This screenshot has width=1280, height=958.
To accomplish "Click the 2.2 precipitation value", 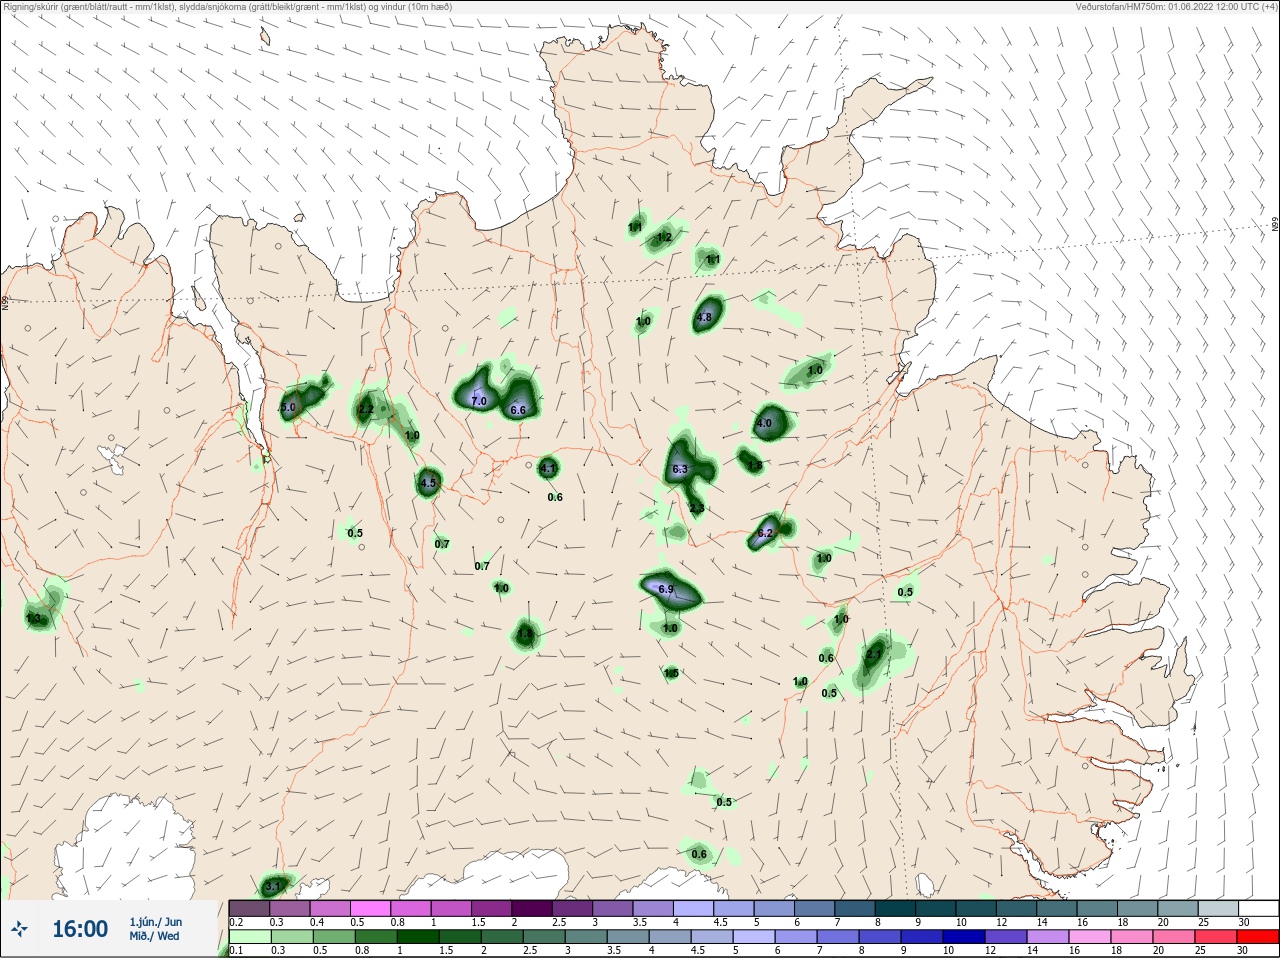I will (x=366, y=409).
